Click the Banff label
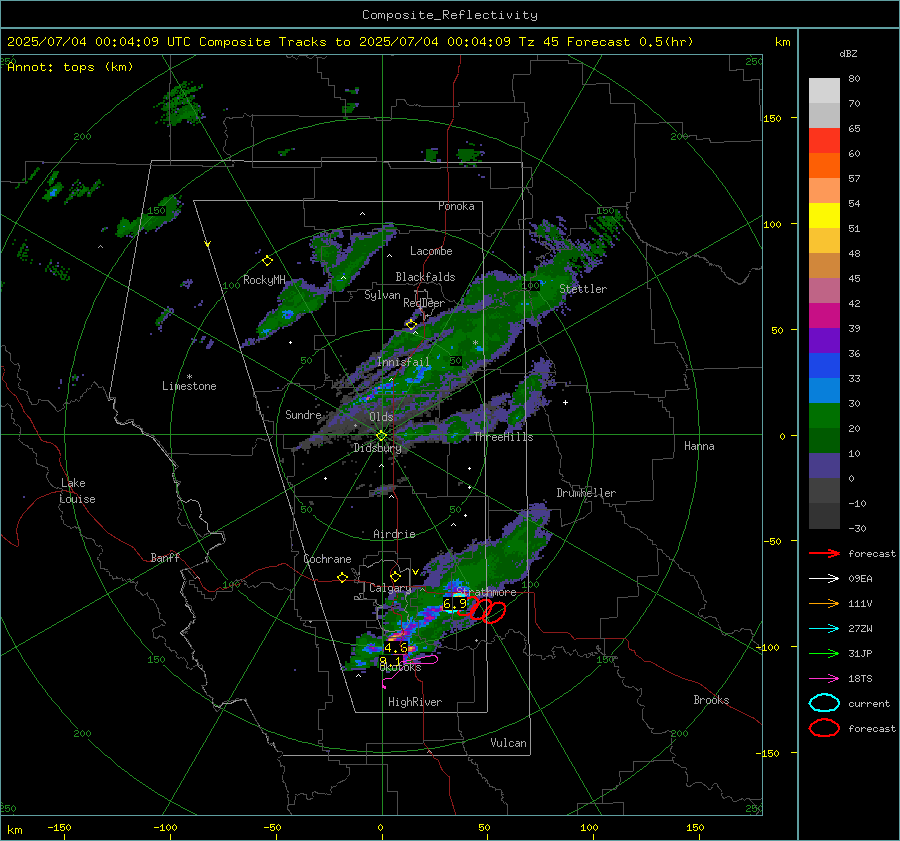Viewport: 900px width, 841px height. coord(165,558)
